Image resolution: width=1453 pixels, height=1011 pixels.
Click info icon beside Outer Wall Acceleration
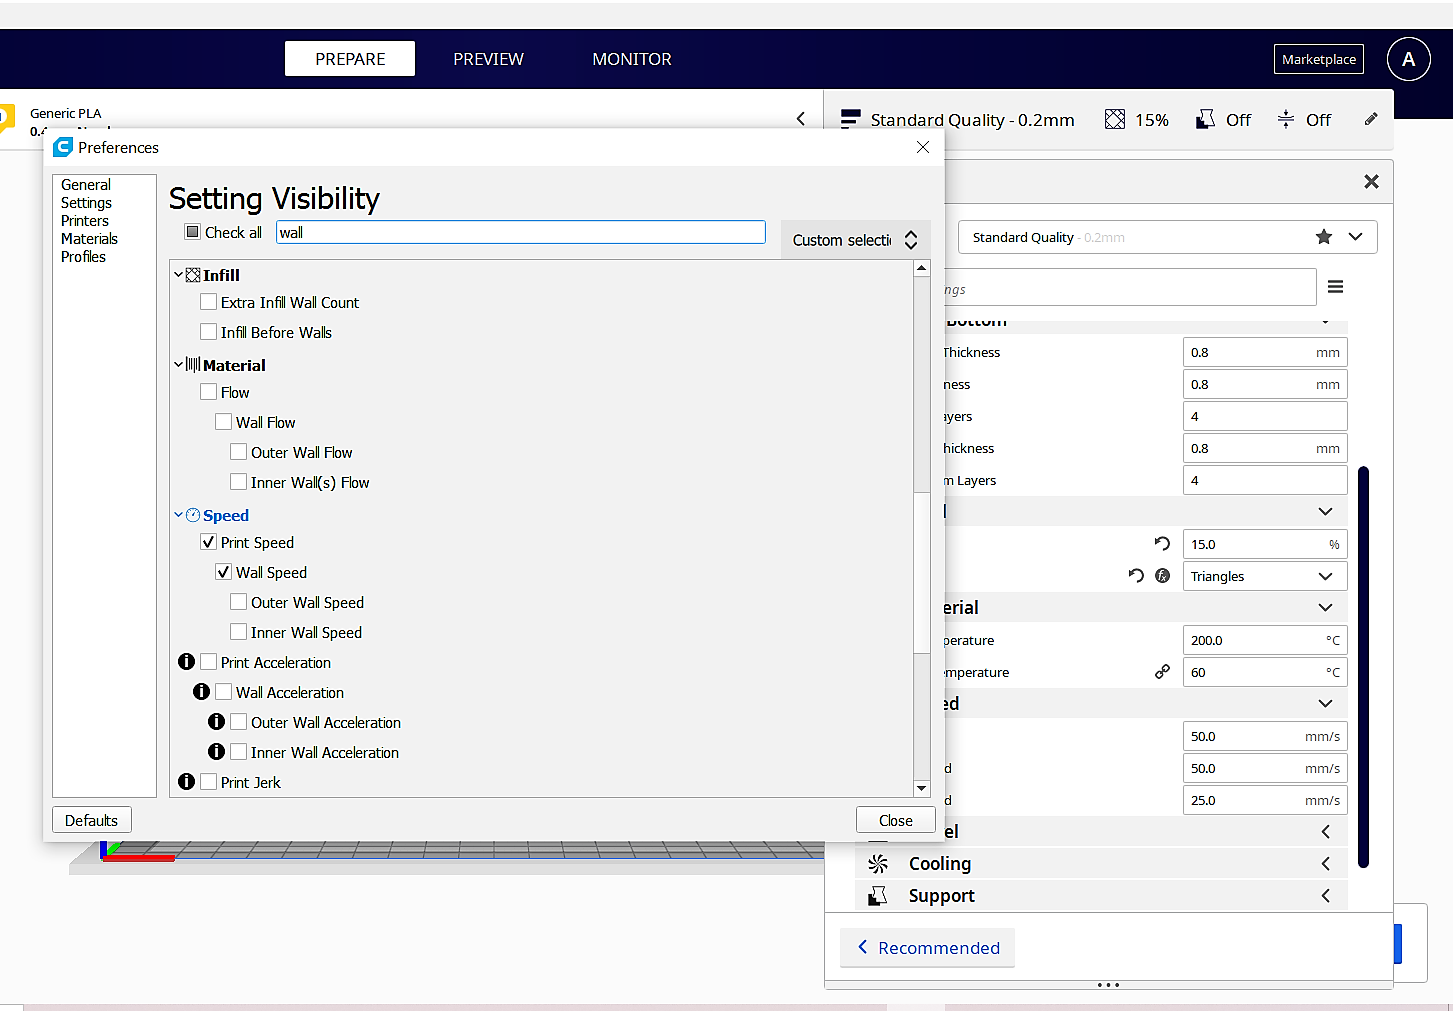coord(216,722)
